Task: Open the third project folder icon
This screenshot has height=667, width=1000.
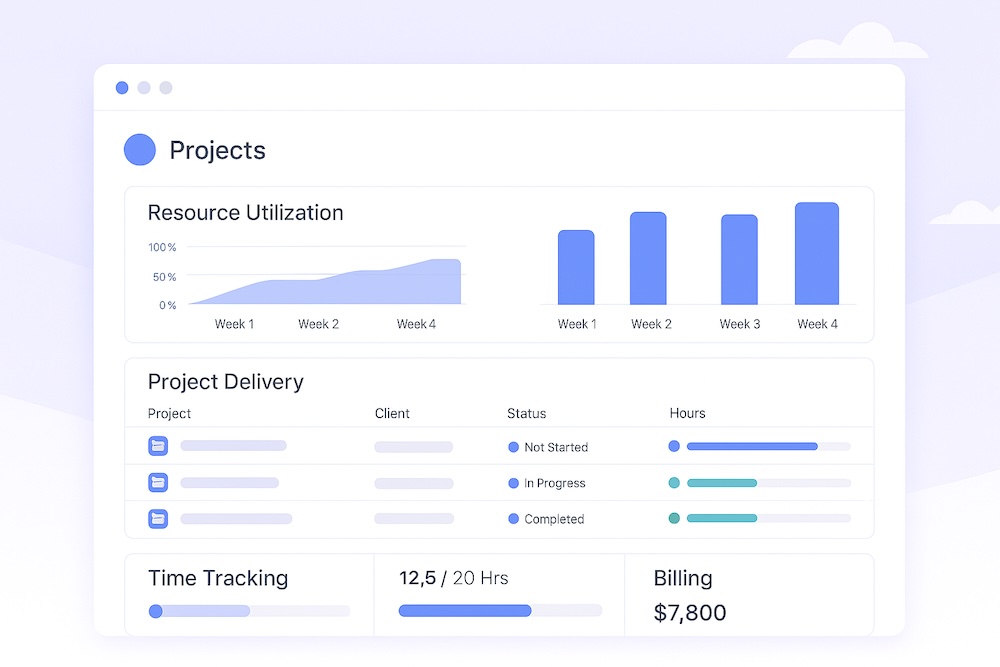Action: (x=158, y=518)
